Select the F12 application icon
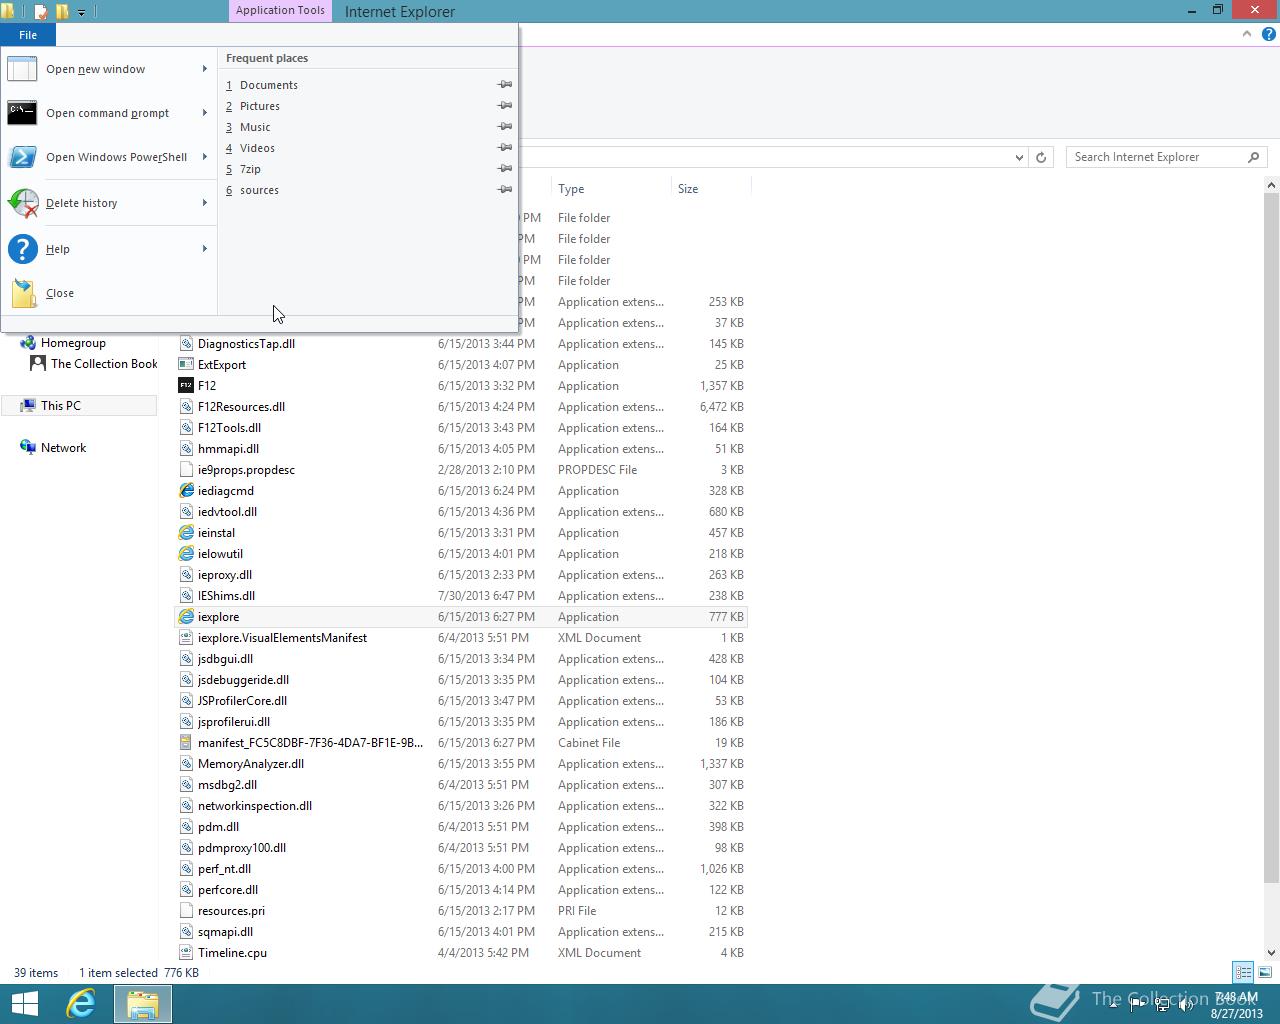1280x1024 pixels. click(x=186, y=386)
